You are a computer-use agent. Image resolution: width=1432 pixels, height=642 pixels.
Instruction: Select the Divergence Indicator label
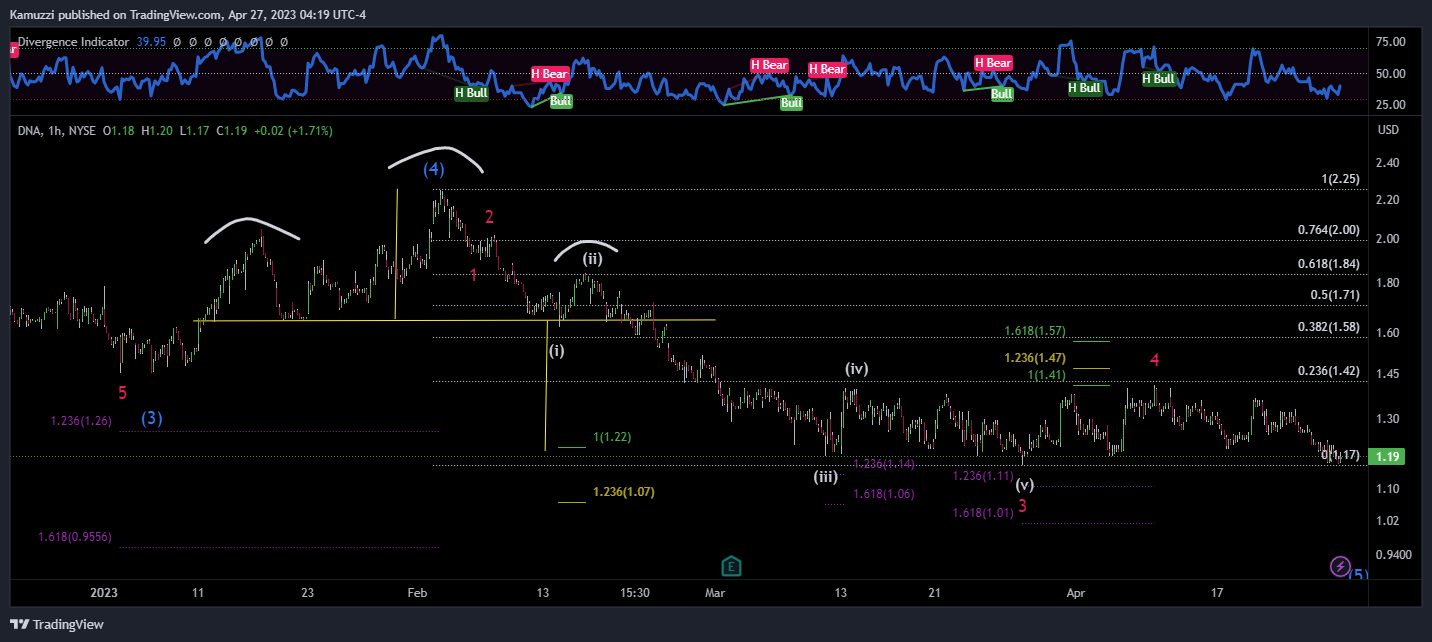74,42
